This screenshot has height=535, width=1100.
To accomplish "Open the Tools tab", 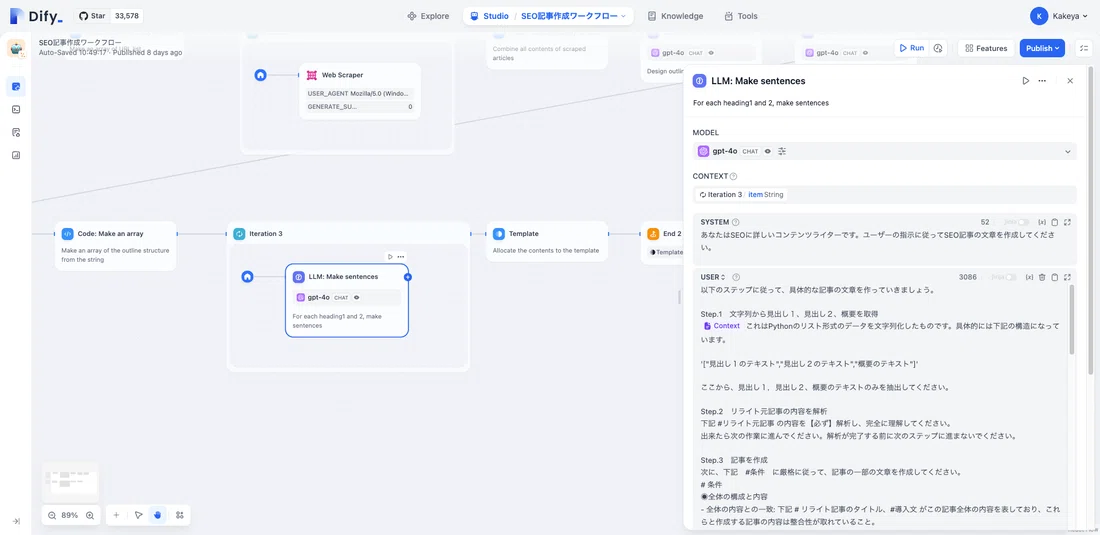I will pyautogui.click(x=741, y=15).
